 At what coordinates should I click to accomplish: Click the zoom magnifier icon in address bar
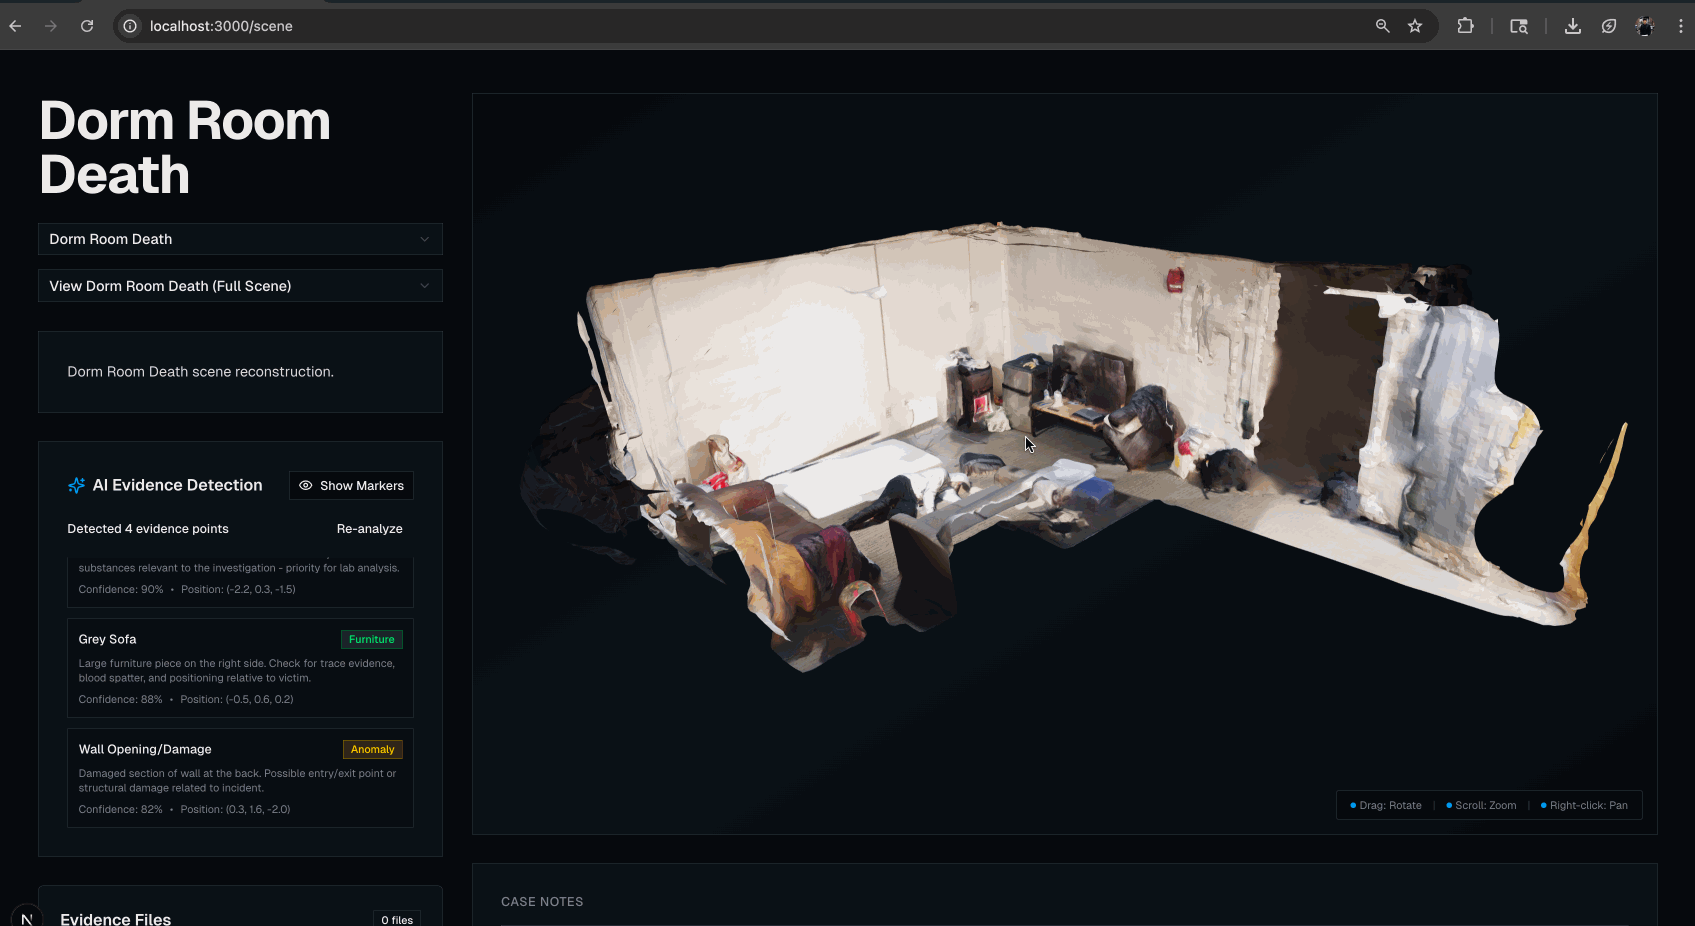[1382, 26]
